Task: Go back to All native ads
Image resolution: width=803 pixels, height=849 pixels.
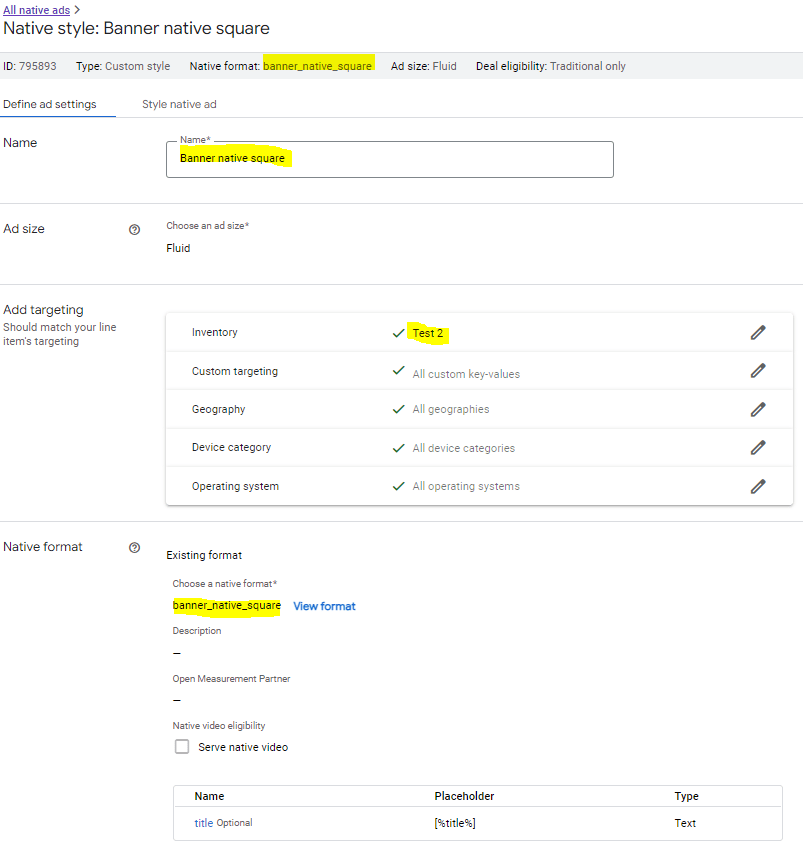Action: click(x=36, y=10)
